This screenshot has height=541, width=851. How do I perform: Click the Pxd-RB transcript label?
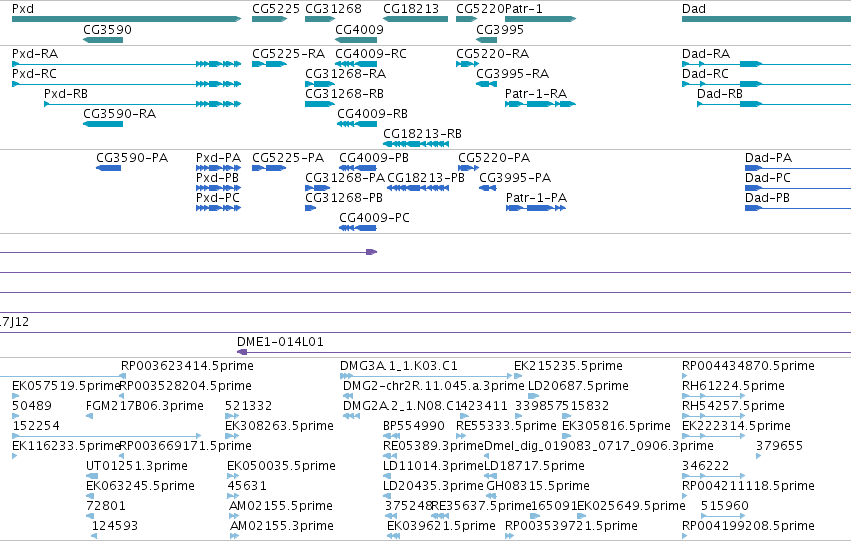pos(66,94)
